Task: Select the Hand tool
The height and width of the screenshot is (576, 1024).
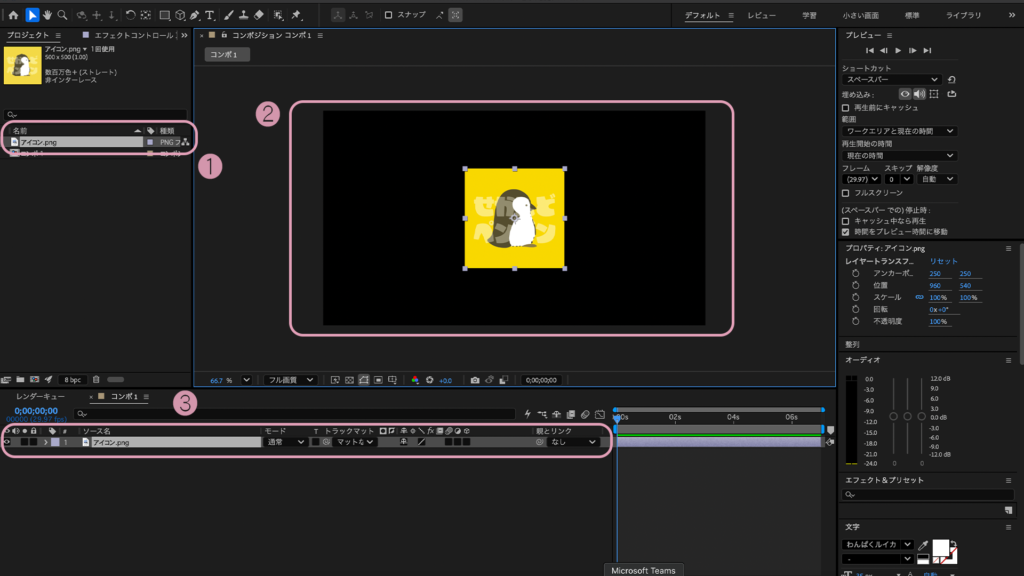Action: coord(47,14)
